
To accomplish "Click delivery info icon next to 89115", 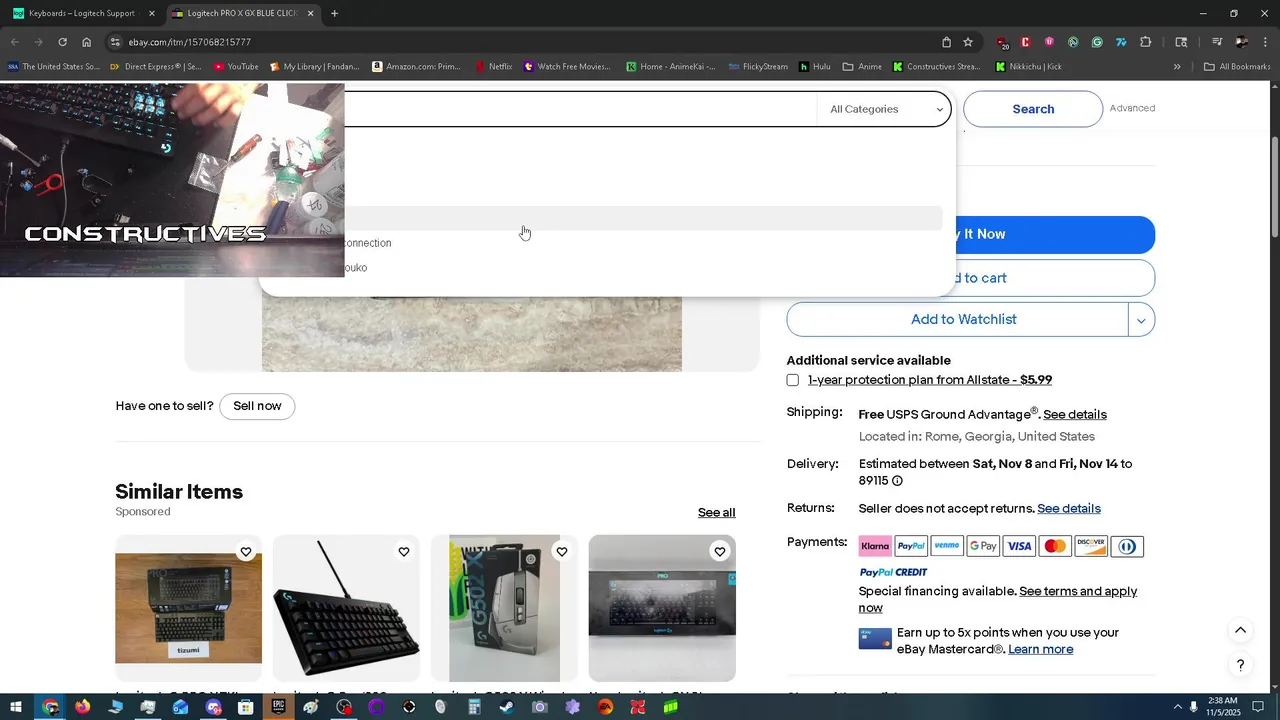I will (897, 481).
